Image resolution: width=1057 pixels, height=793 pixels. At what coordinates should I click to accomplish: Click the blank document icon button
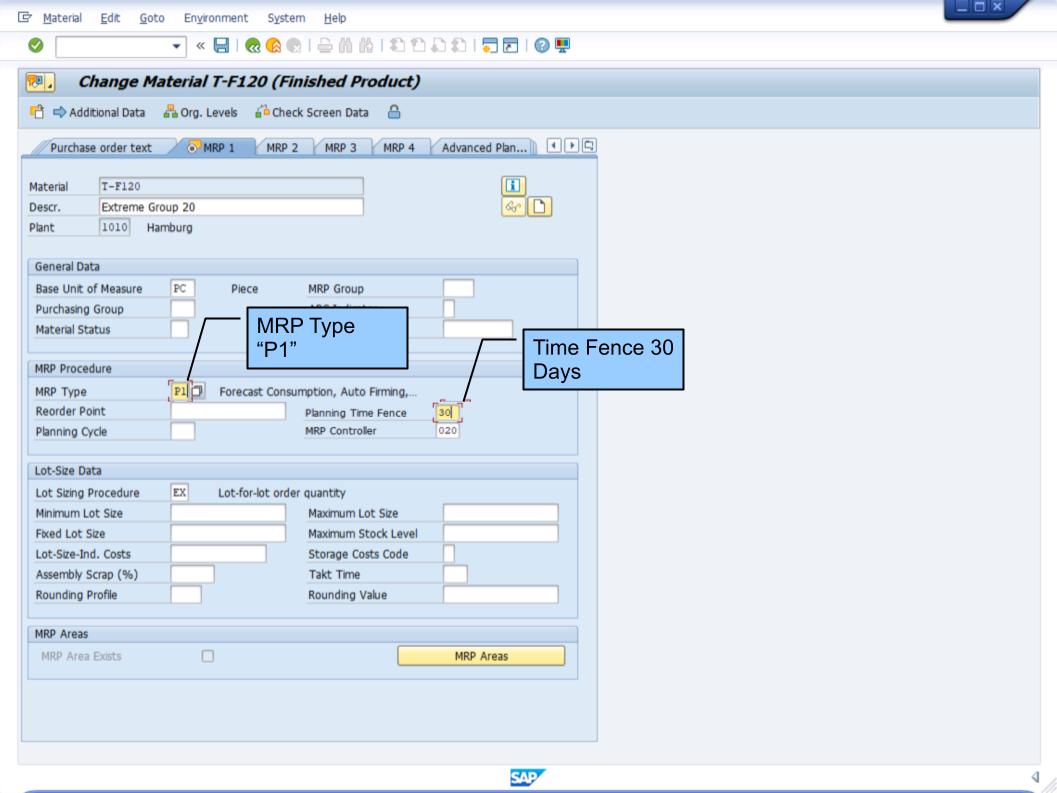[x=539, y=206]
